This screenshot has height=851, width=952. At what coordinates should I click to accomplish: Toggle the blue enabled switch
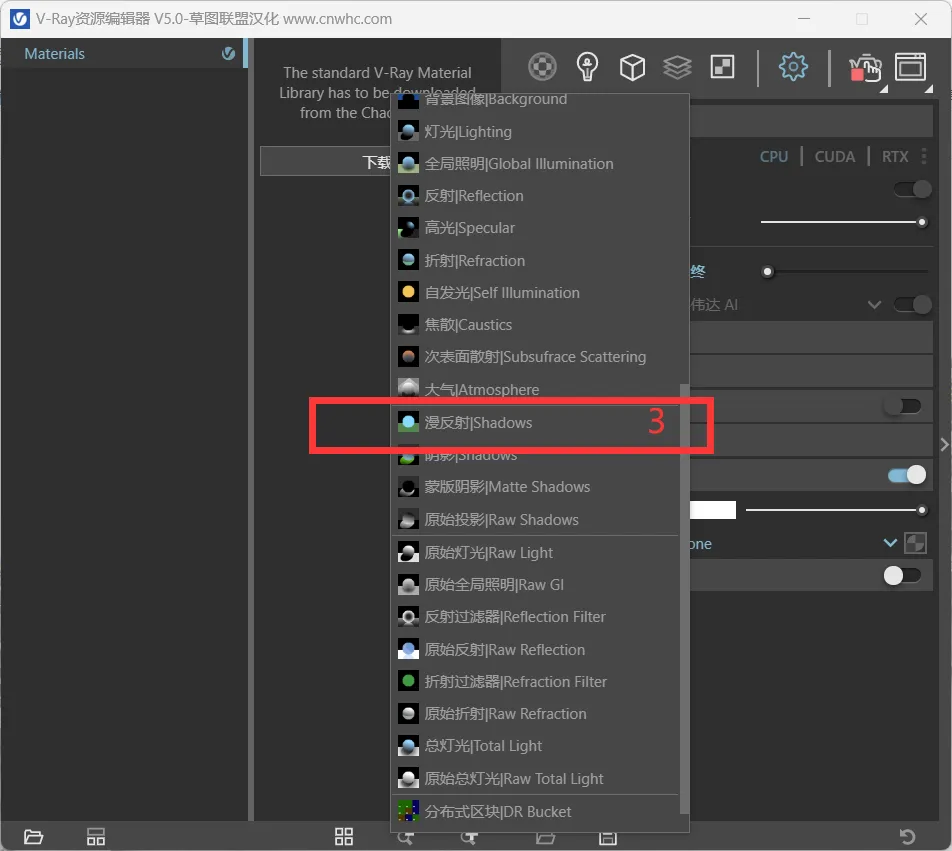[x=907, y=475]
